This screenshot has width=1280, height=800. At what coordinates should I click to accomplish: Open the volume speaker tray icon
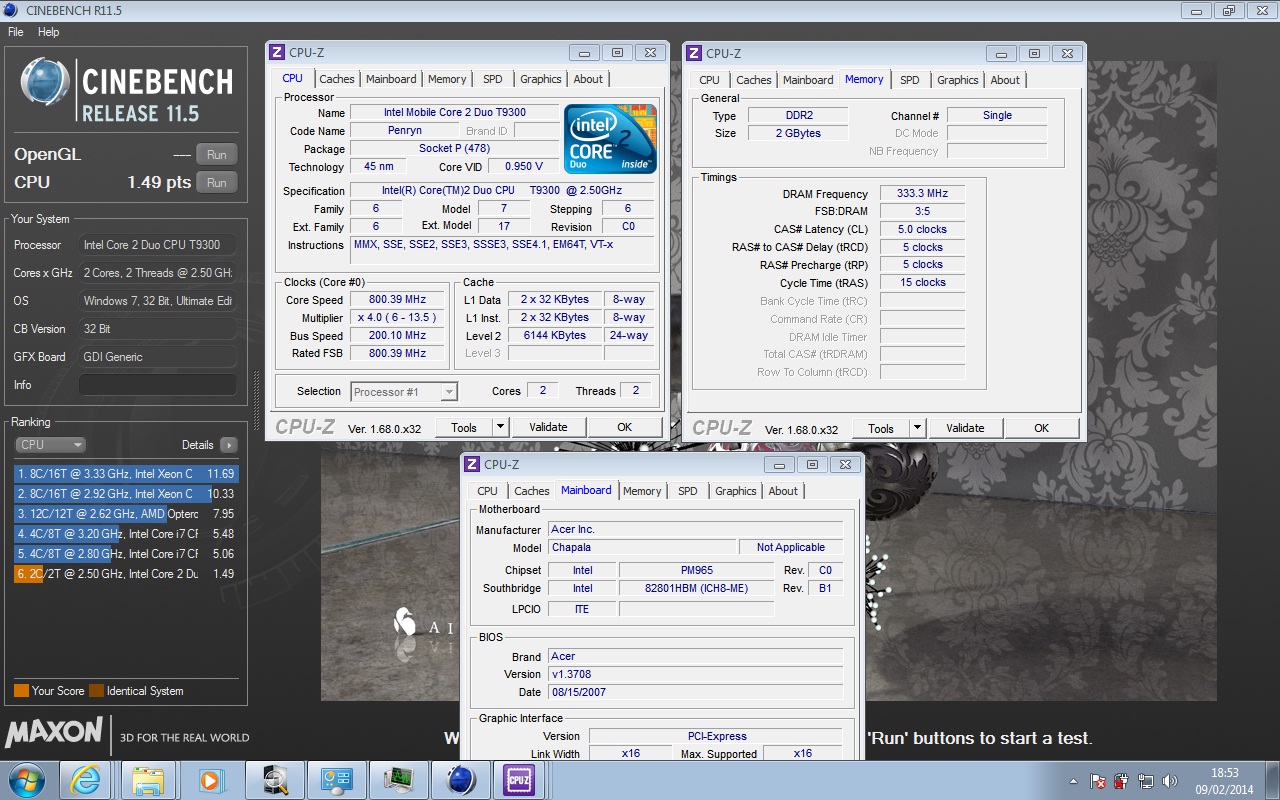[x=1170, y=781]
